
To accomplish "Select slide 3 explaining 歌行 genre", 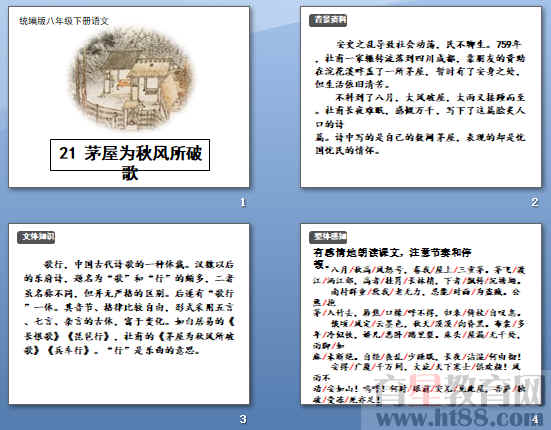I will (x=129, y=314).
